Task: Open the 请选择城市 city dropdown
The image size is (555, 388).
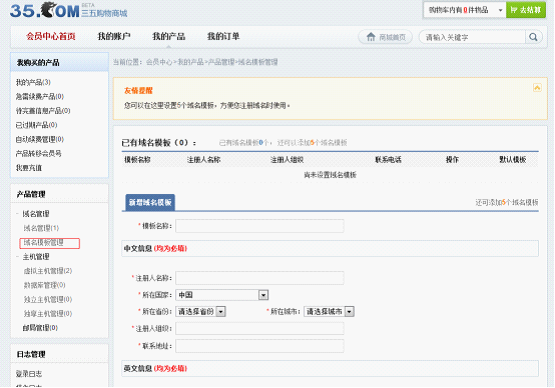Action: pyautogui.click(x=329, y=312)
